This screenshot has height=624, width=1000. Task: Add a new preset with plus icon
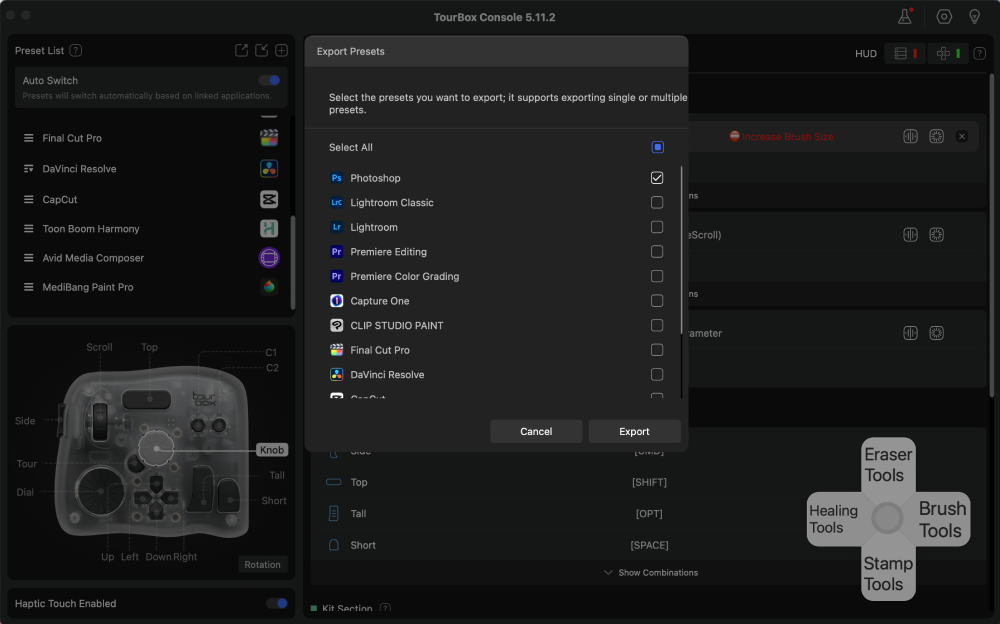281,50
